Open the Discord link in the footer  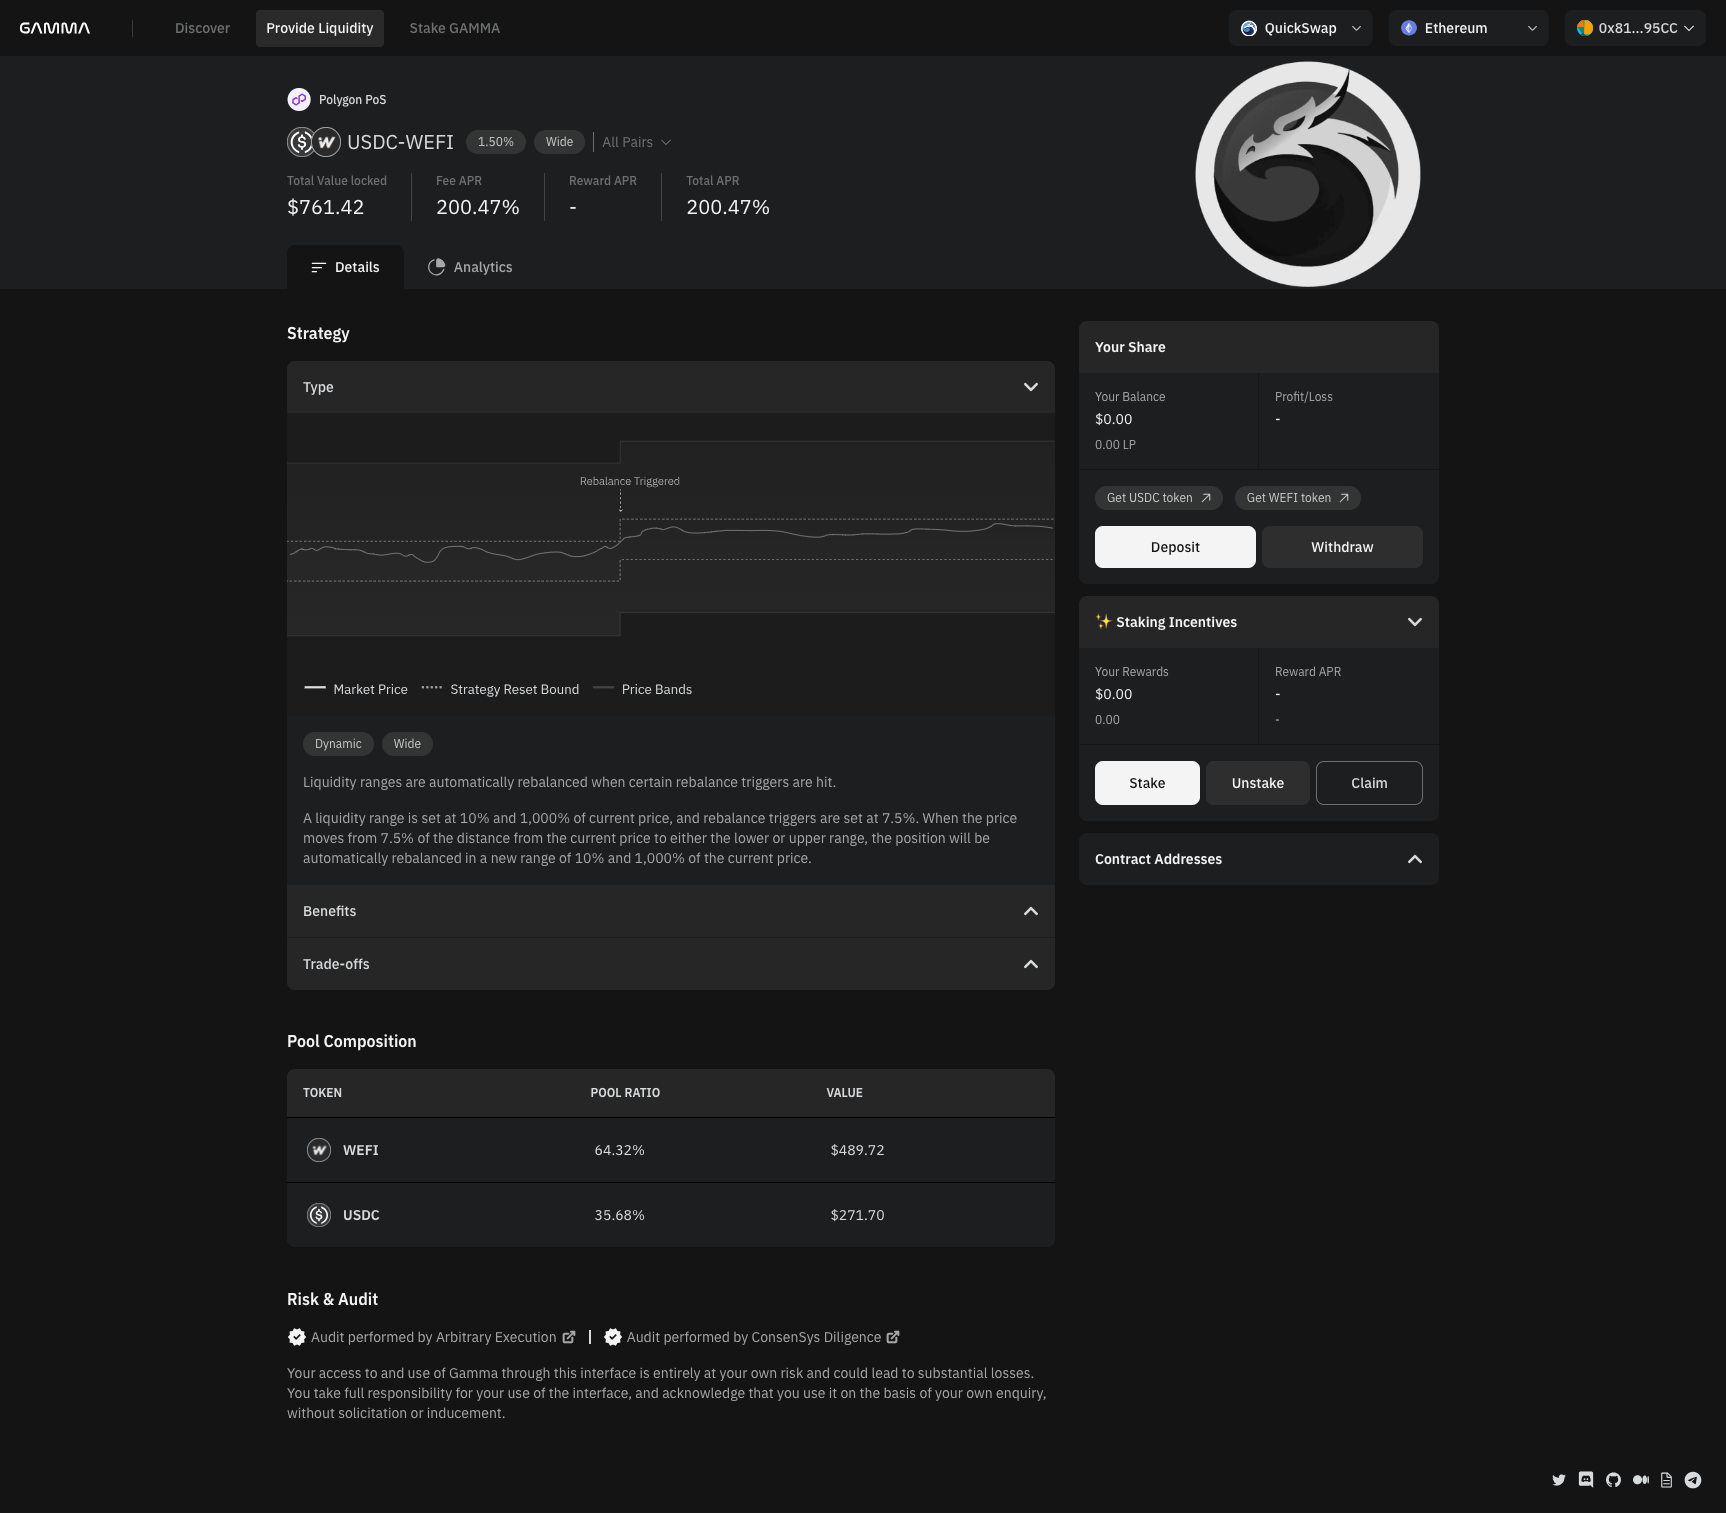coord(1586,1480)
